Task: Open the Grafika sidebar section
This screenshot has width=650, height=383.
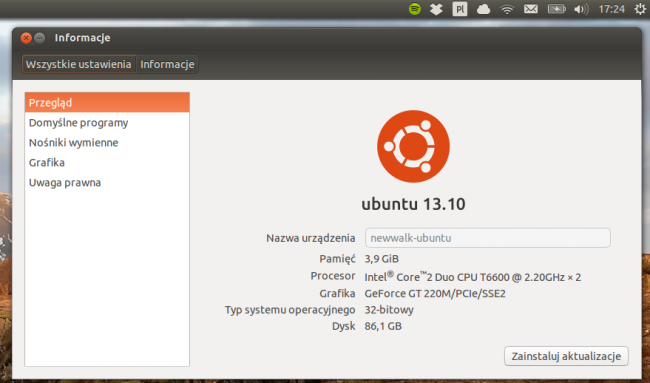Action: pos(107,162)
